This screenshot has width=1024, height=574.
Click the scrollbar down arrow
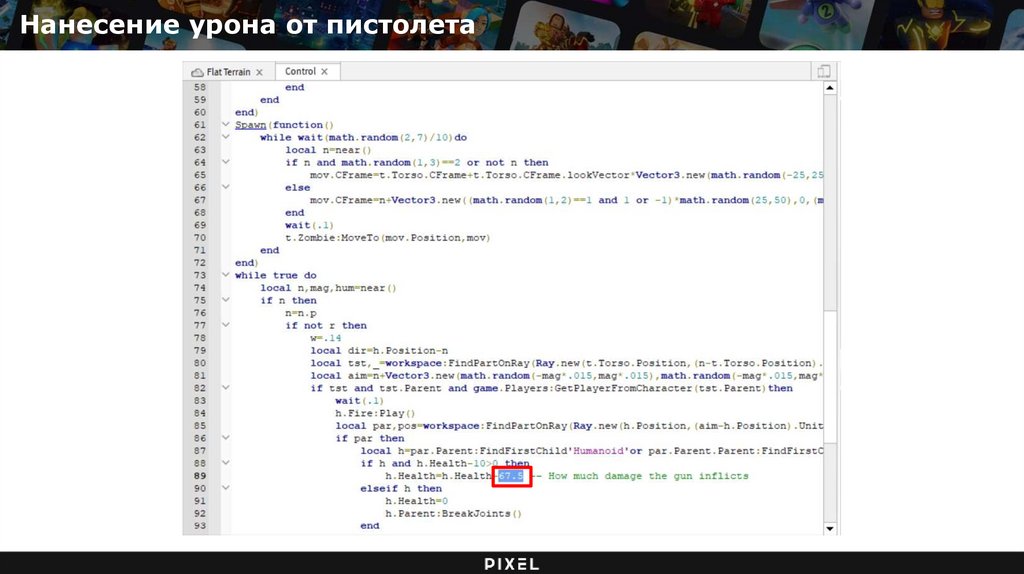[829, 528]
